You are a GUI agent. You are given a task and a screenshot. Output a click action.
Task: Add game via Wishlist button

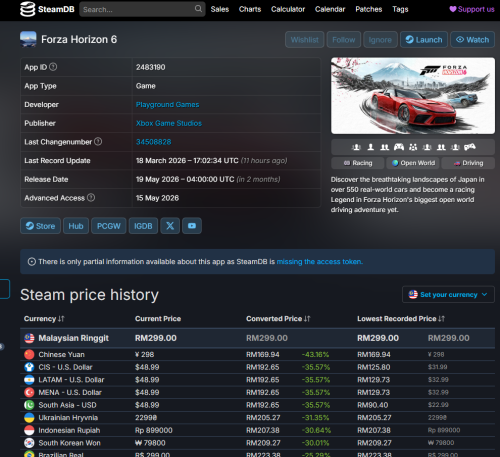coord(305,40)
